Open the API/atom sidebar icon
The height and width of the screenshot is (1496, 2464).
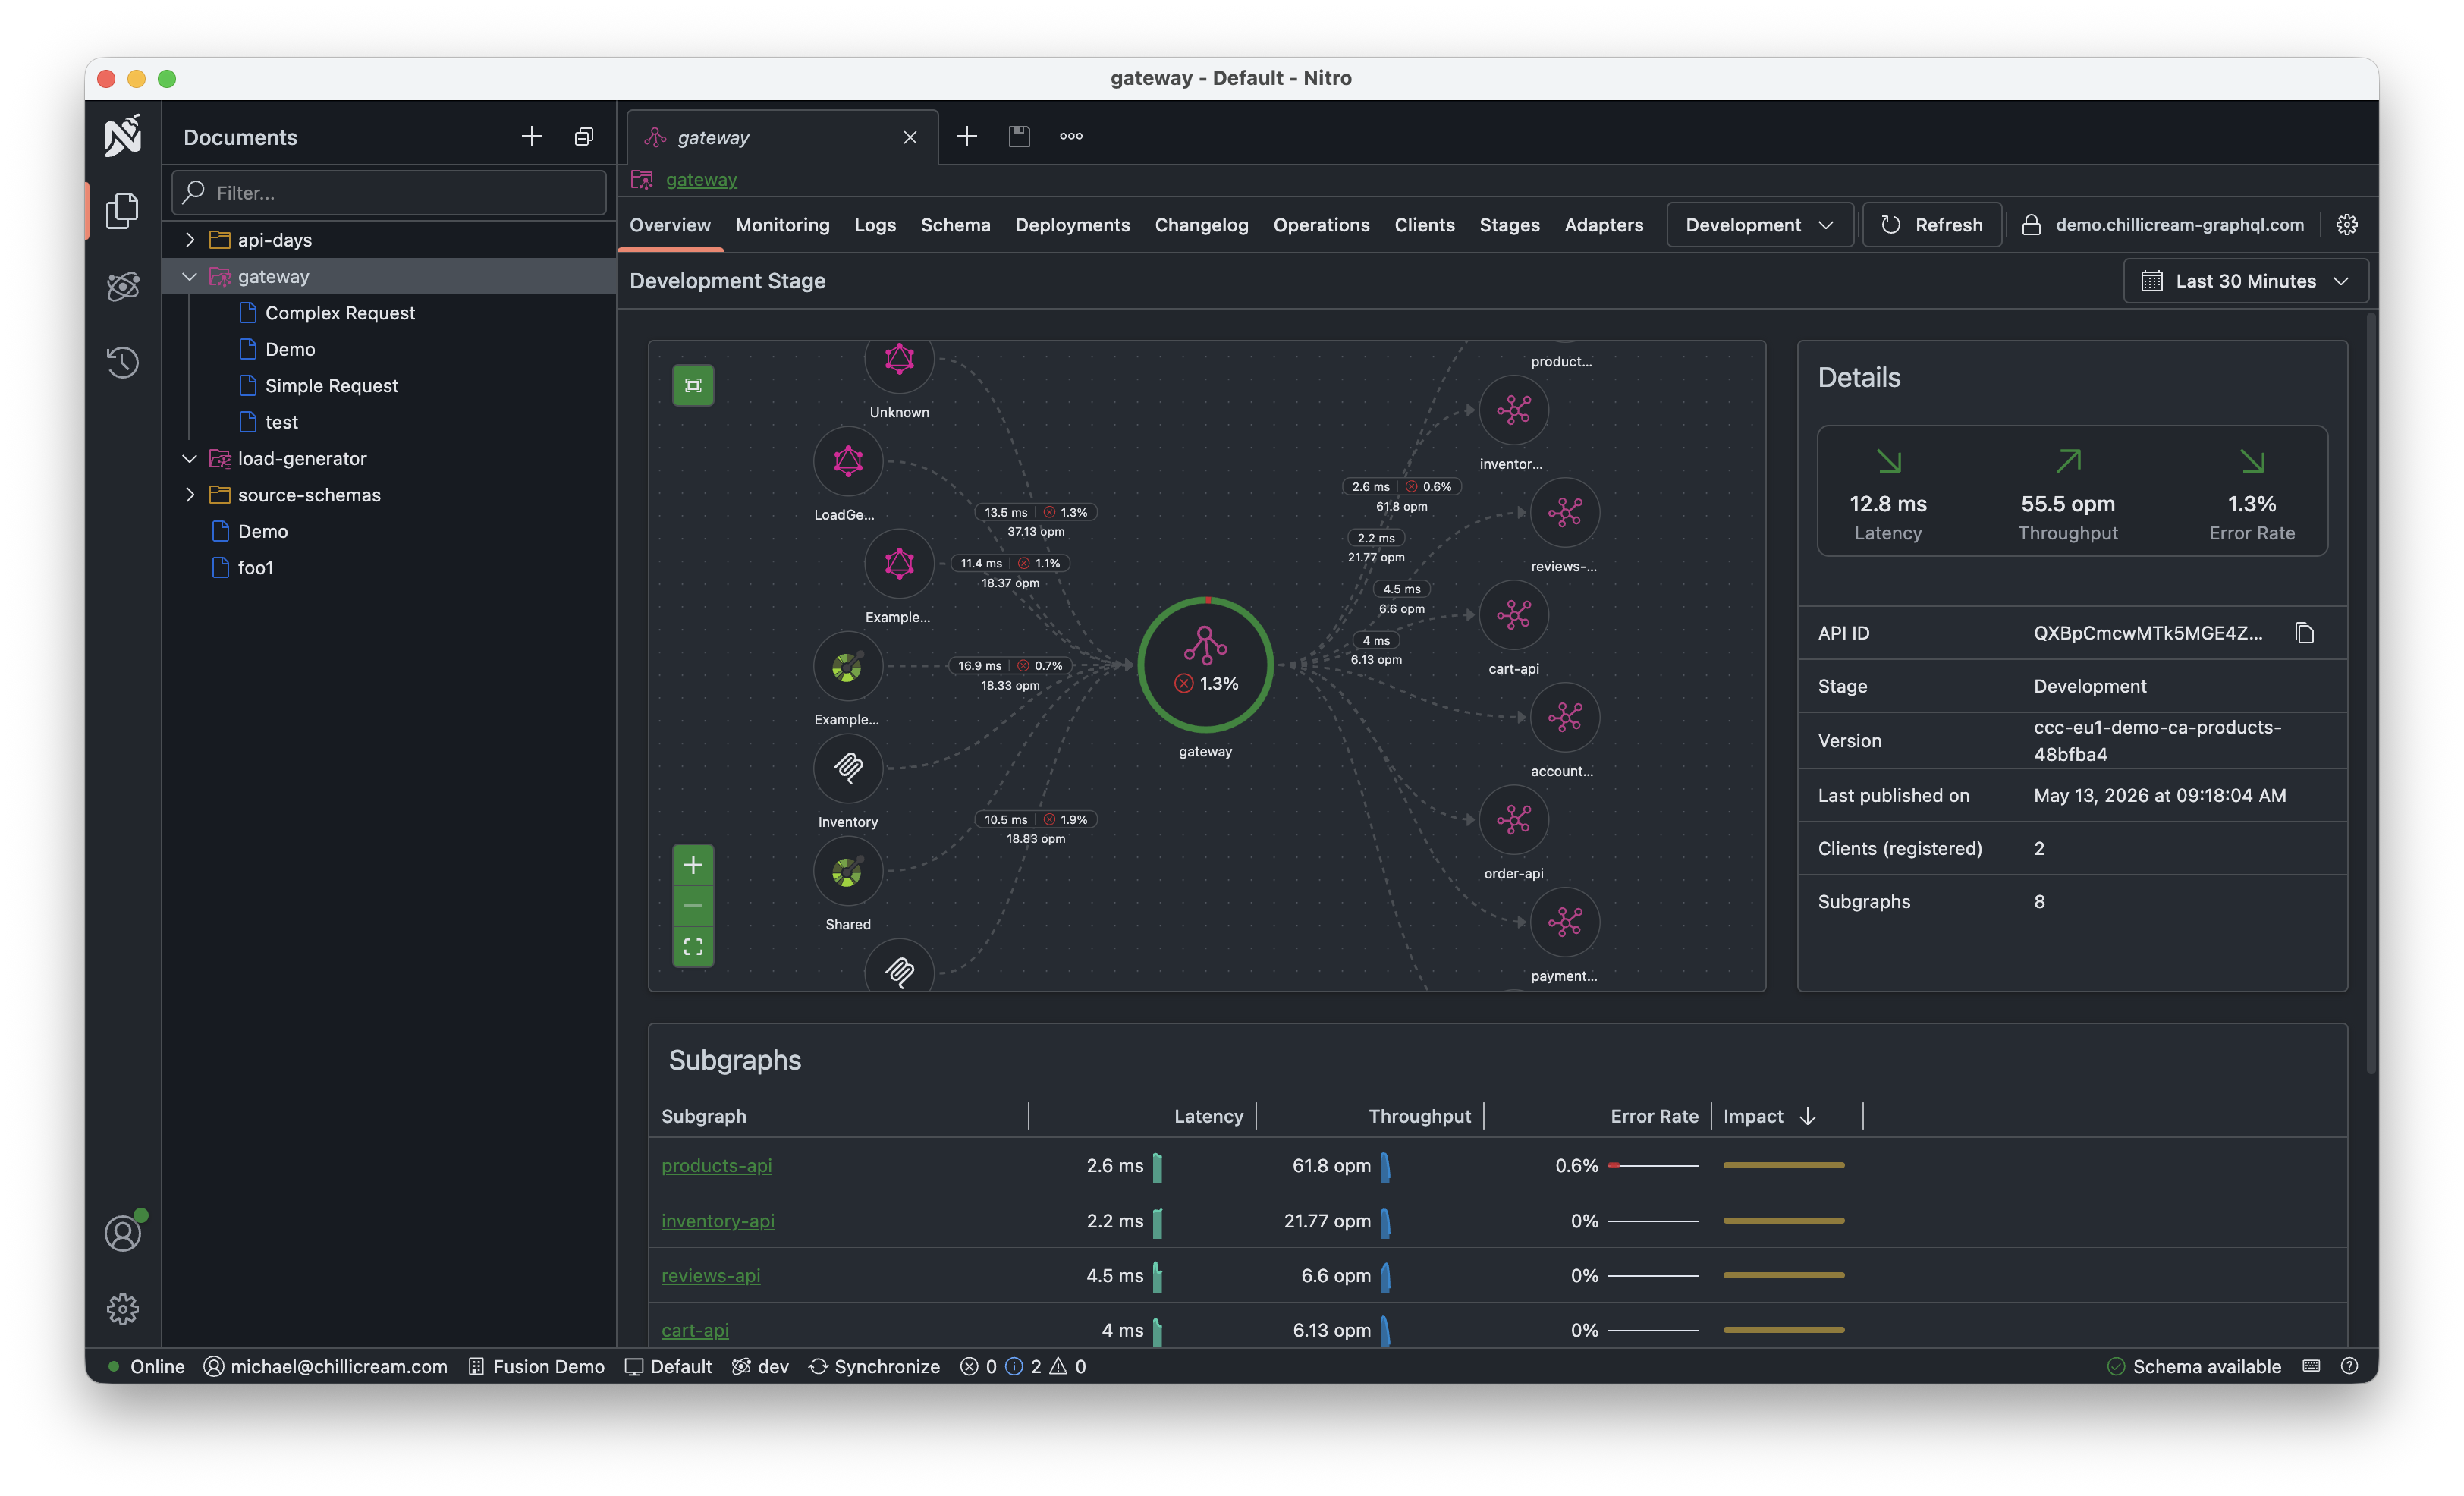tap(122, 287)
